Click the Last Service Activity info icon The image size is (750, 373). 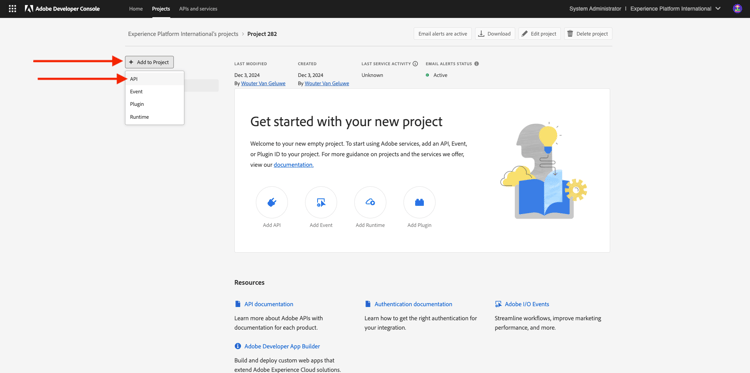click(x=415, y=64)
